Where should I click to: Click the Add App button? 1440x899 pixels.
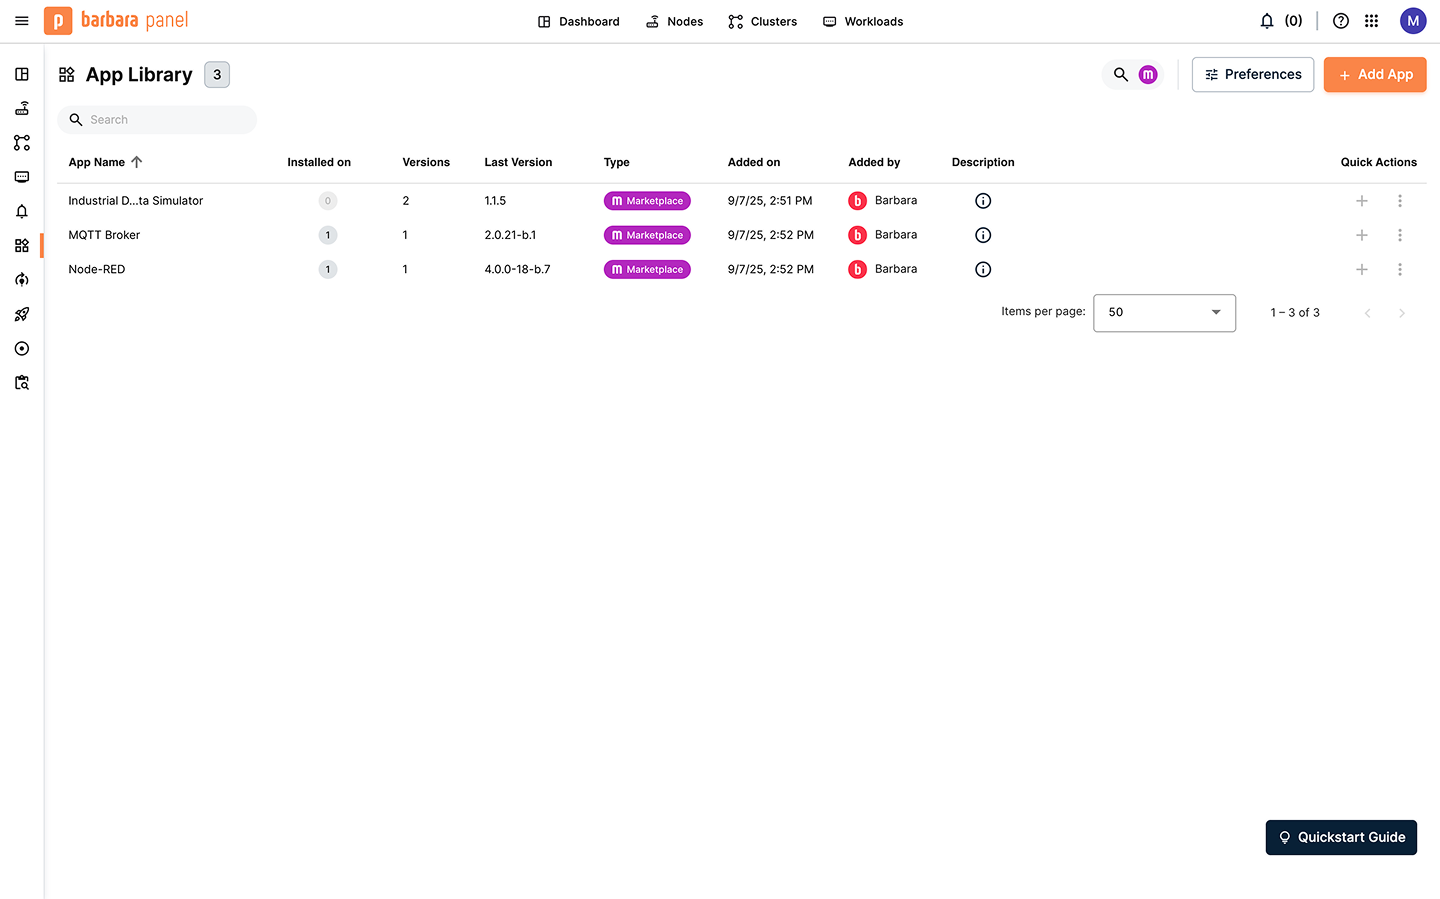[x=1375, y=75]
